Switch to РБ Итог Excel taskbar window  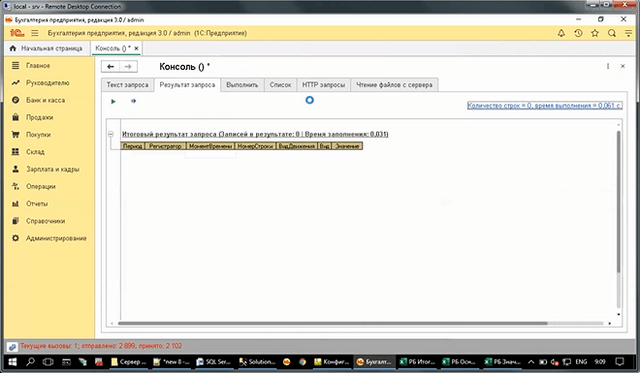click(417, 362)
